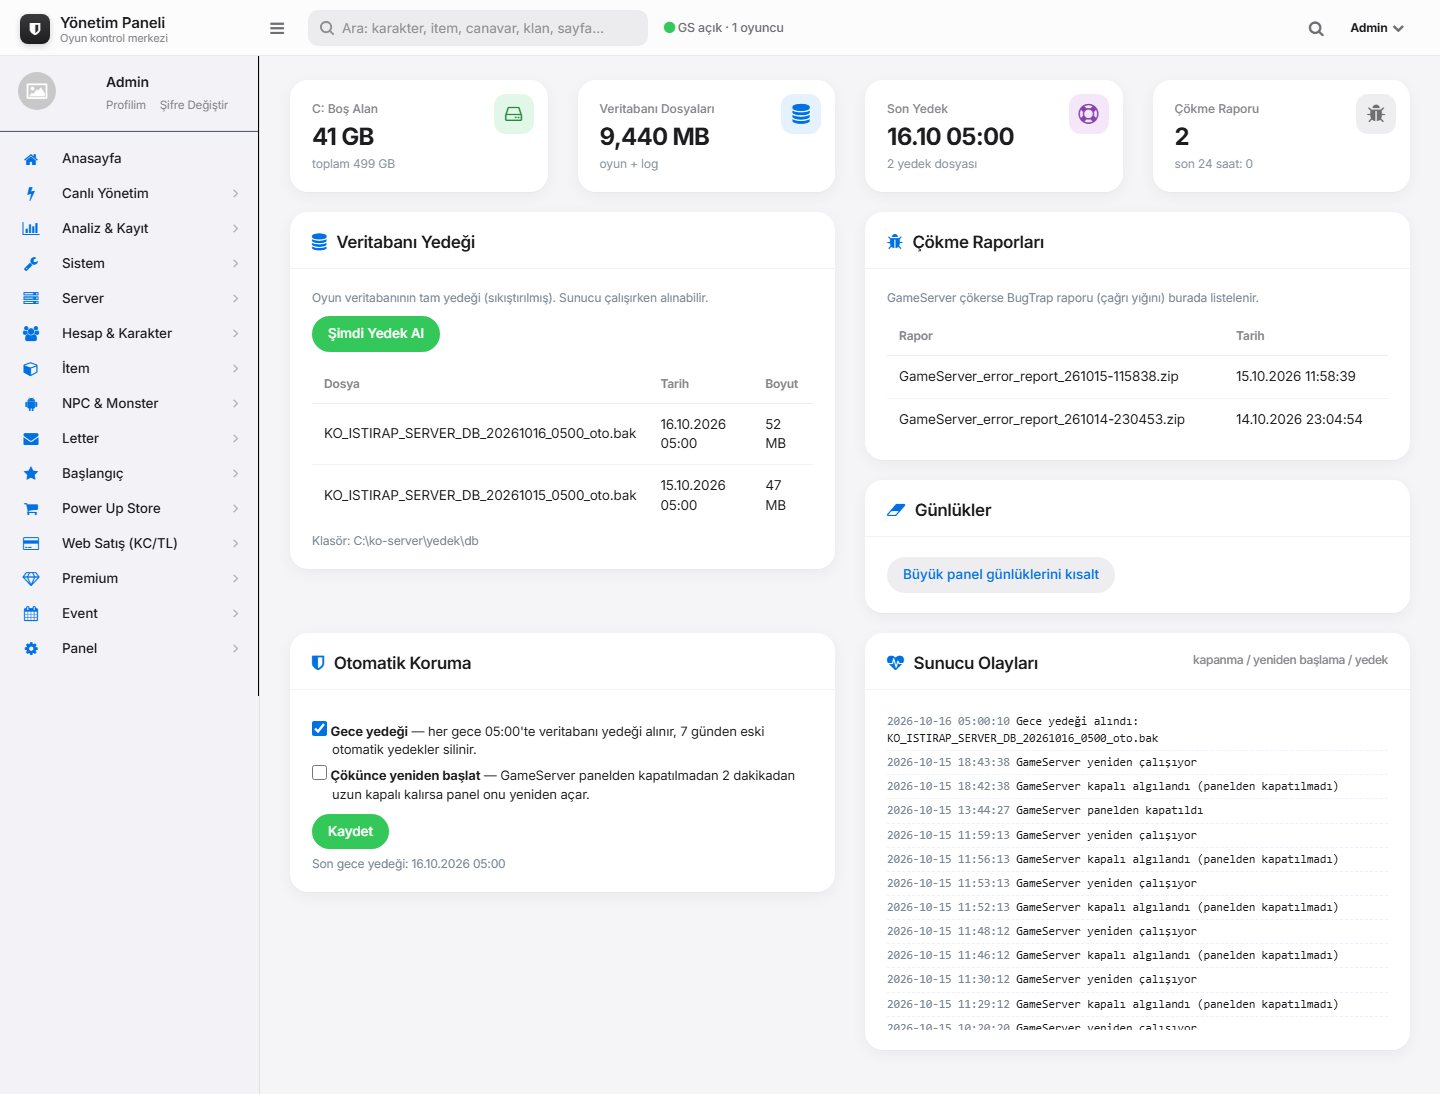1440x1094 pixels.
Task: Click the users icon for Hesap & Karakter
Action: point(31,334)
